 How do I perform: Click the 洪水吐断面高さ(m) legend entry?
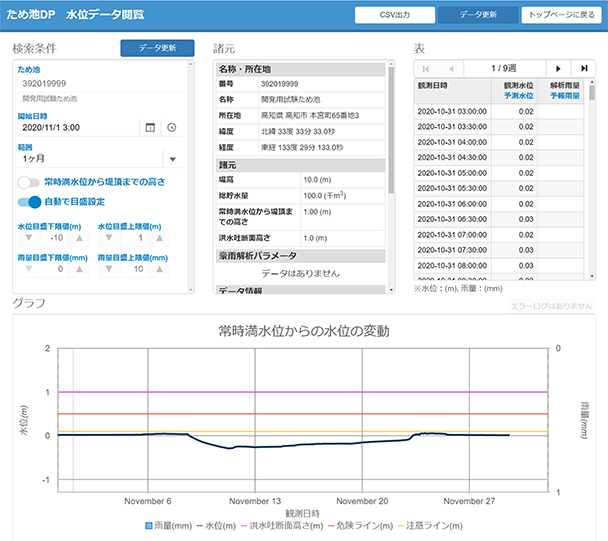point(282,526)
